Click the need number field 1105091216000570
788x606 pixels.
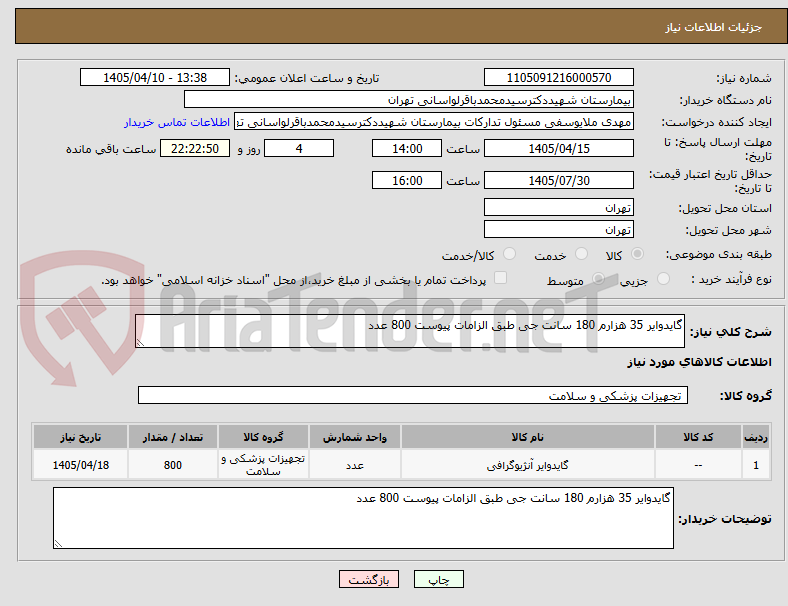click(559, 77)
